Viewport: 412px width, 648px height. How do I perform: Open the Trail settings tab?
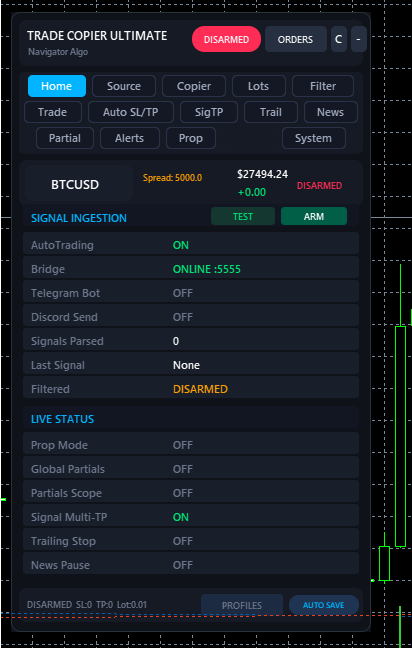click(271, 112)
